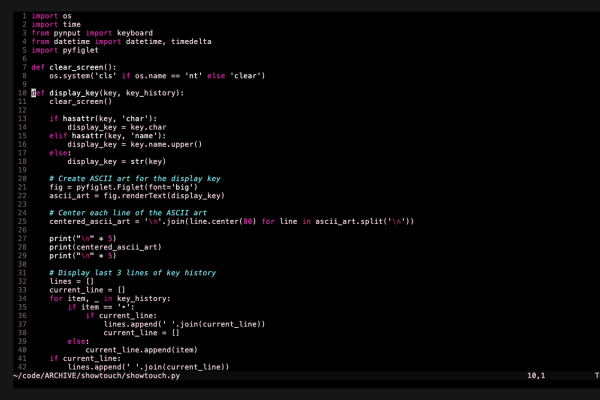
Task: Click the lines.append call on line 37
Action: (x=184, y=324)
